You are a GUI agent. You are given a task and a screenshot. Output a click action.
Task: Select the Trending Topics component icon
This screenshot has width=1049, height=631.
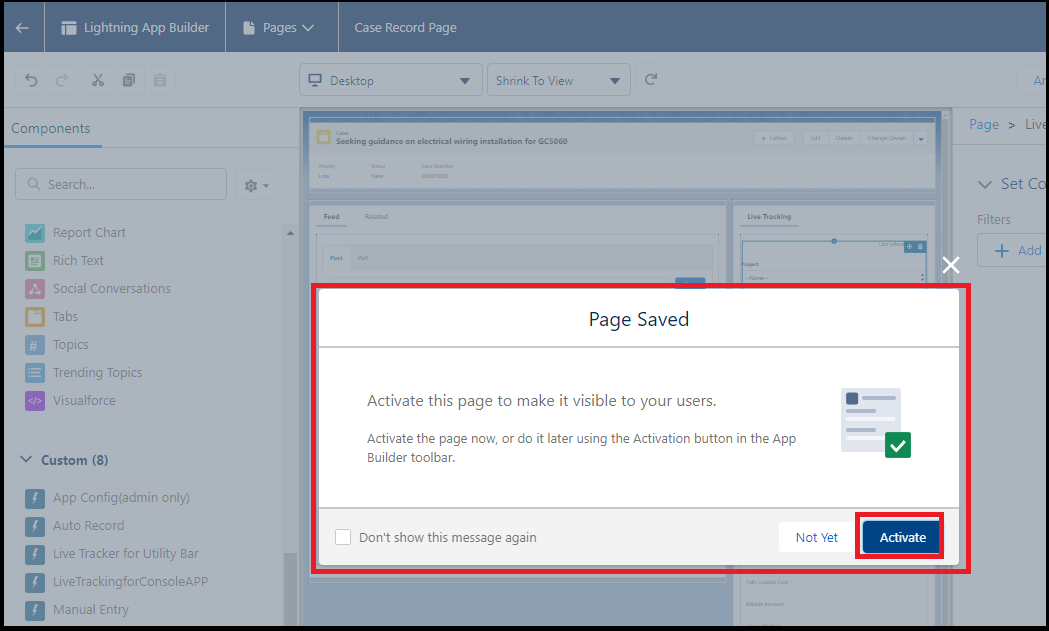35,373
